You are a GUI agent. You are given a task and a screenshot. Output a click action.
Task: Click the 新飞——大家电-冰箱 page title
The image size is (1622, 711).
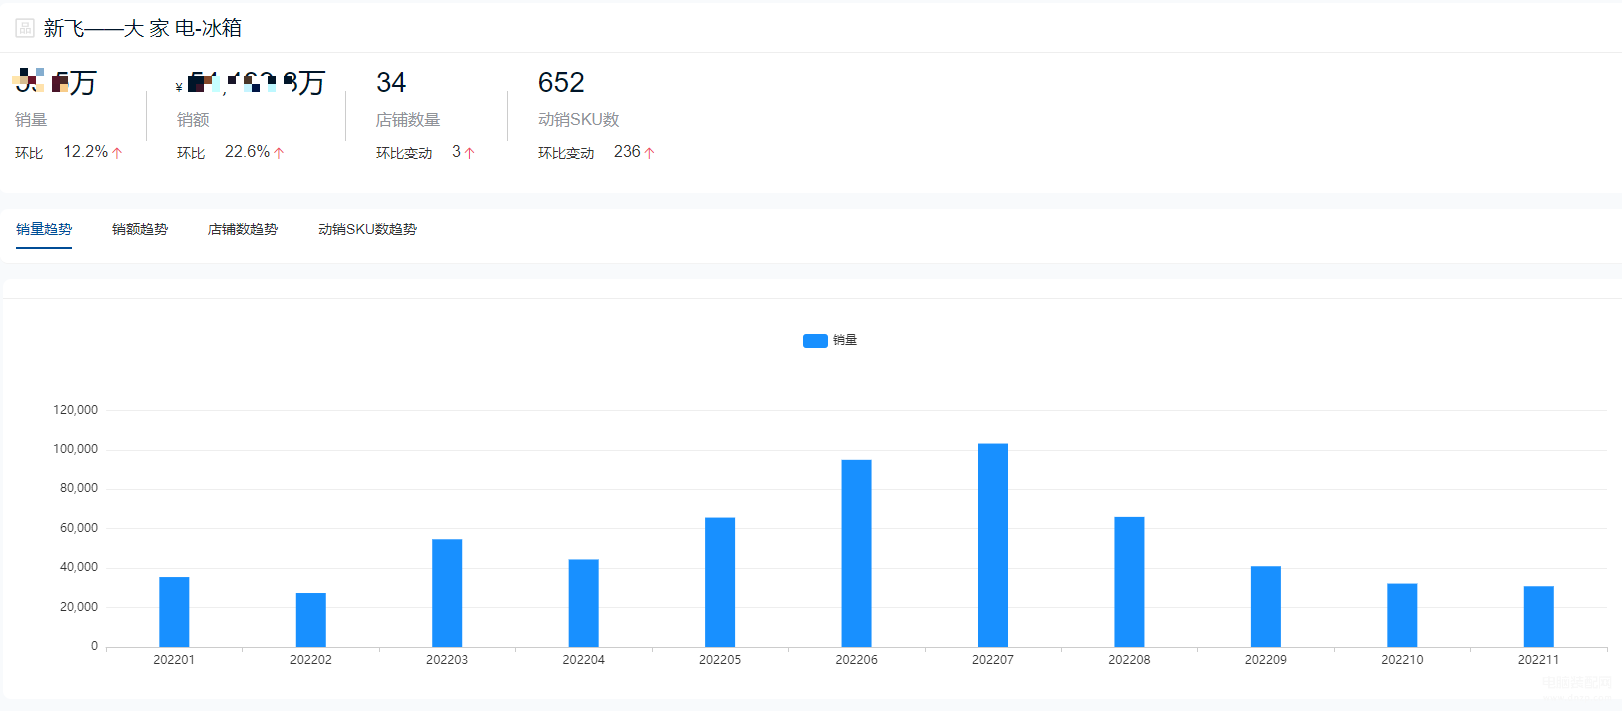point(143,28)
